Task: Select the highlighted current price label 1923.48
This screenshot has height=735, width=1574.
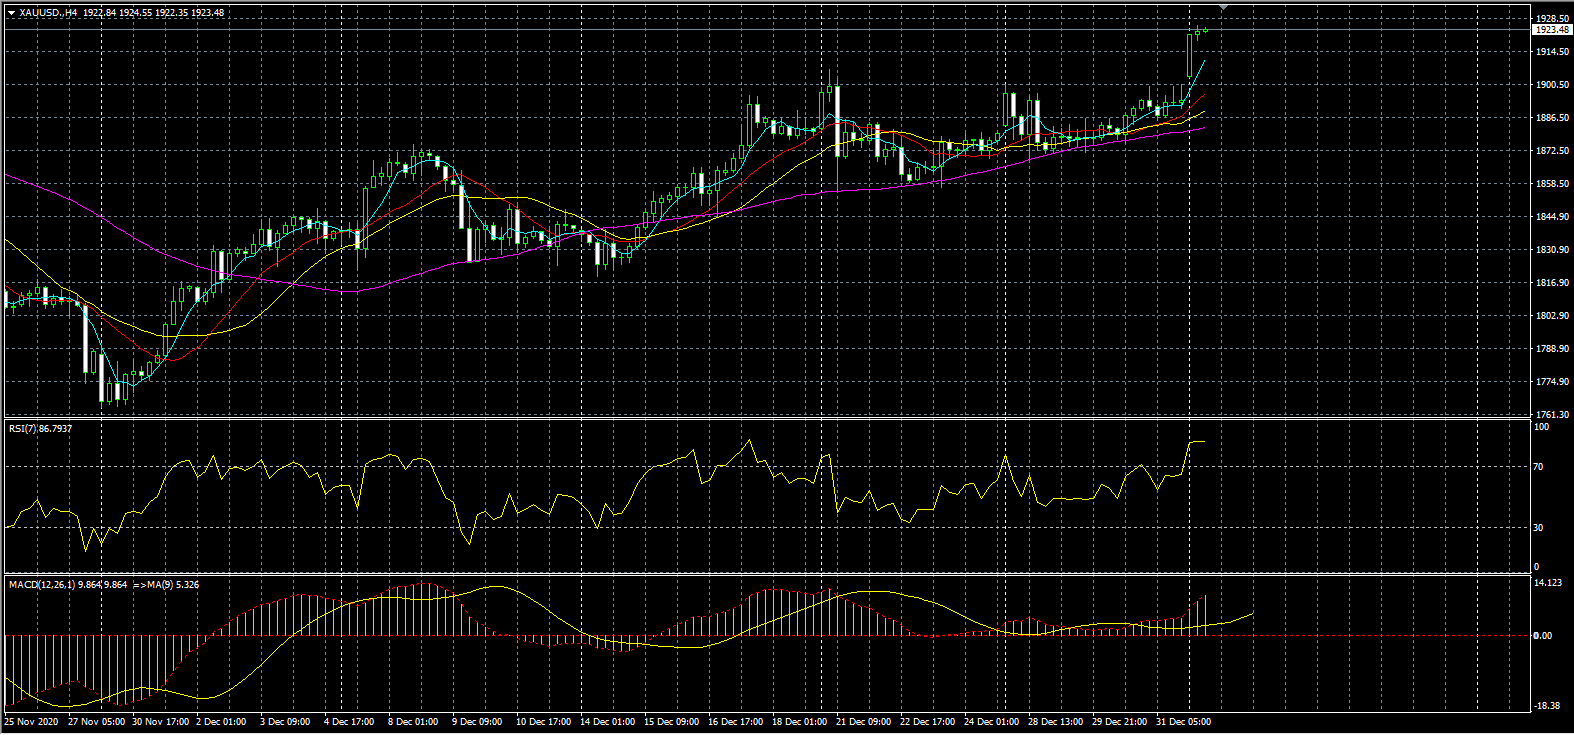Action: (1551, 30)
